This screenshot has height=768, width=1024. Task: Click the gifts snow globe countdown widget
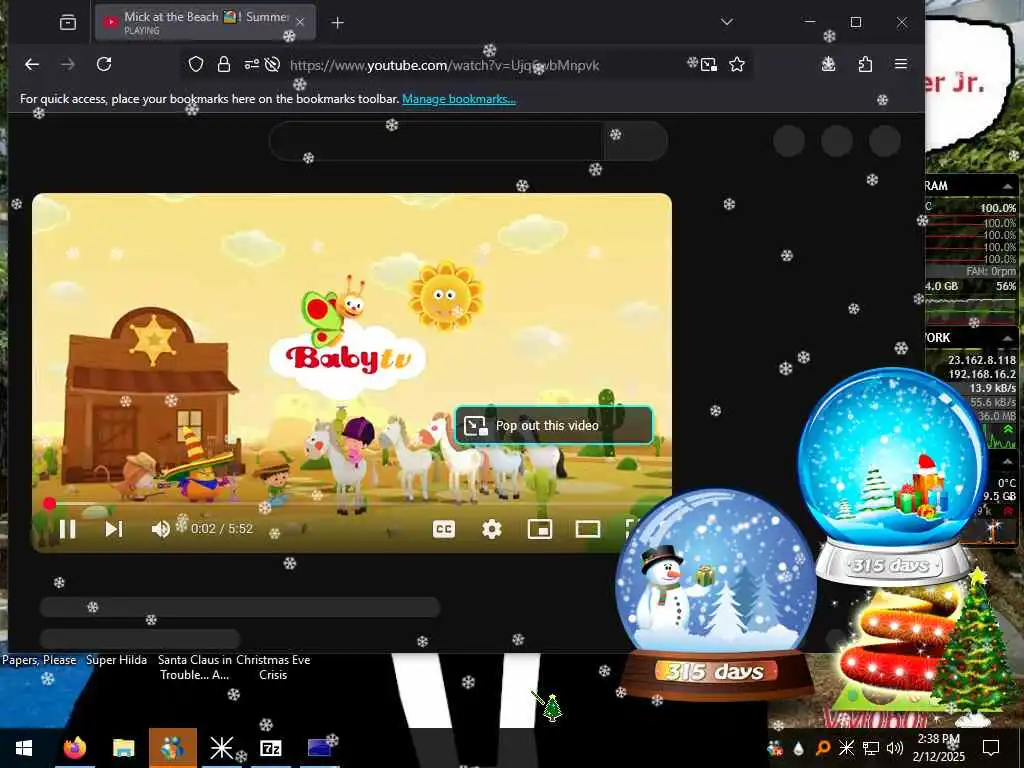click(893, 475)
